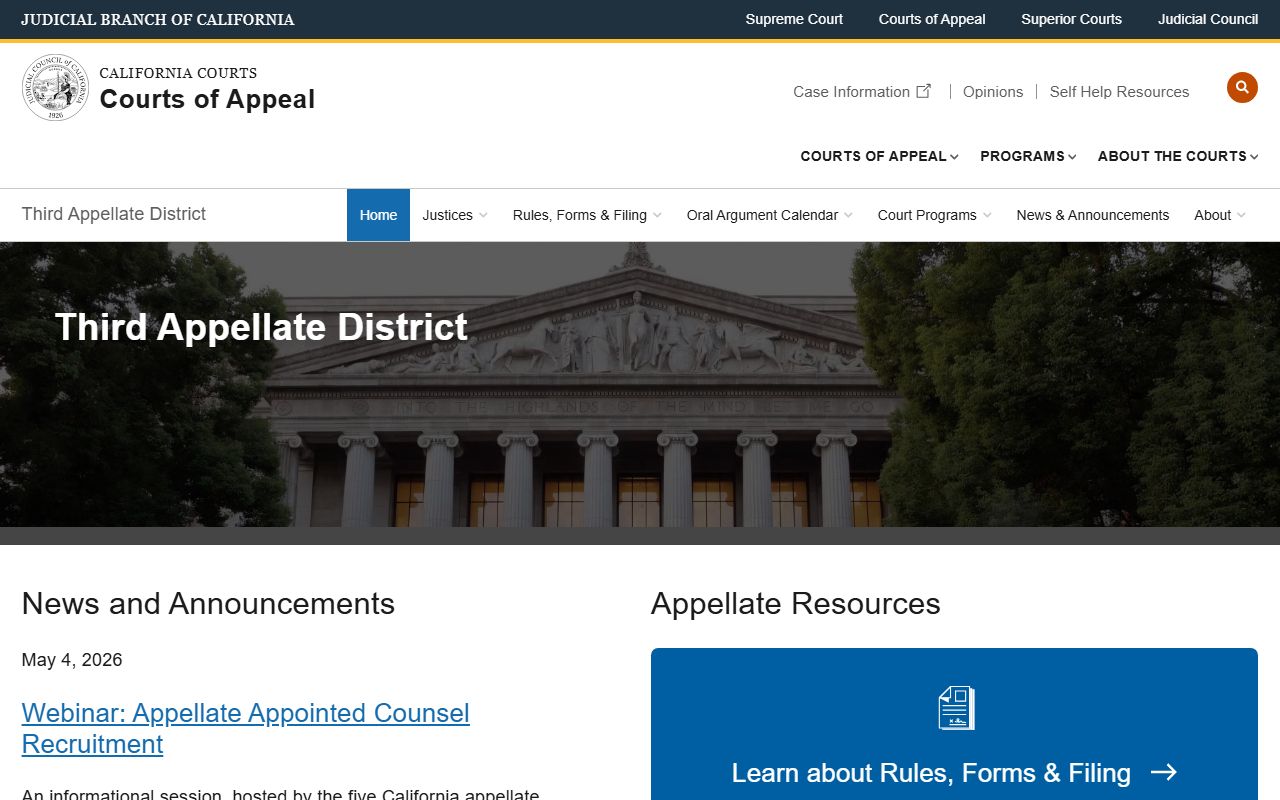Open the Webinar: Appellate Appointed Counsel Recruitment article

point(245,728)
